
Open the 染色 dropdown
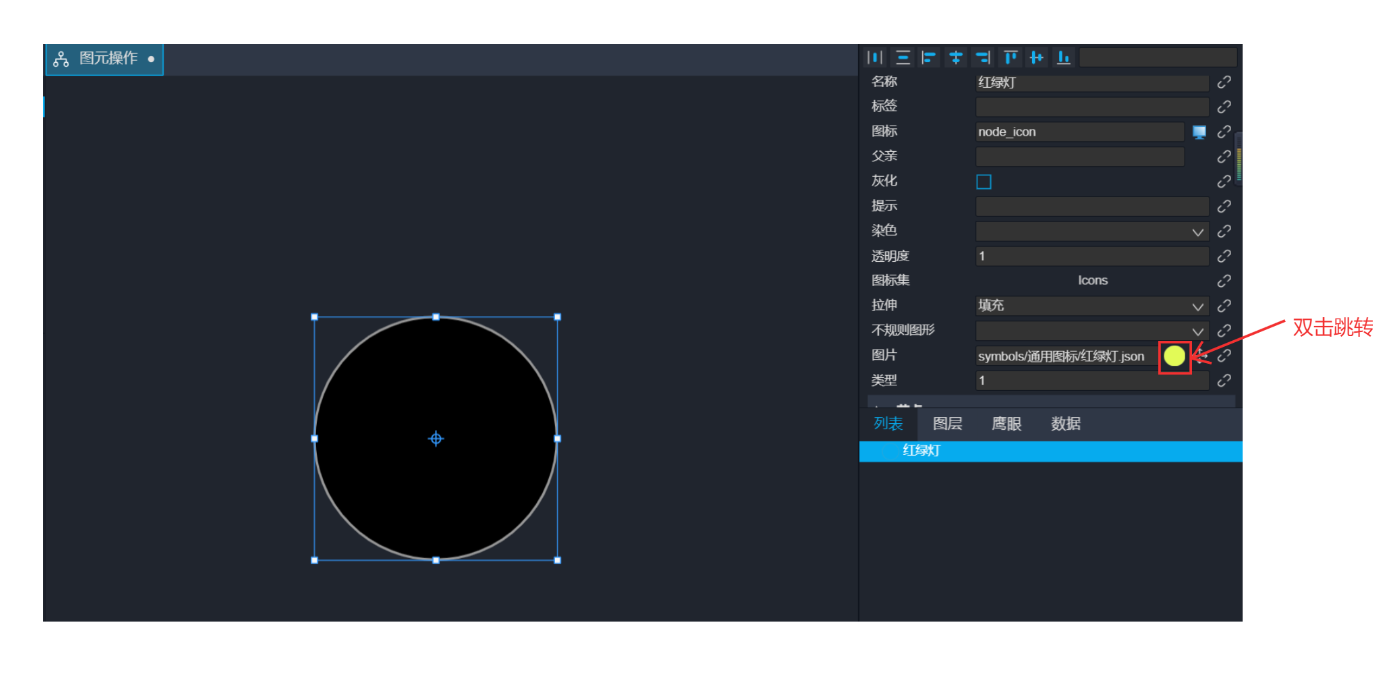(x=1092, y=231)
